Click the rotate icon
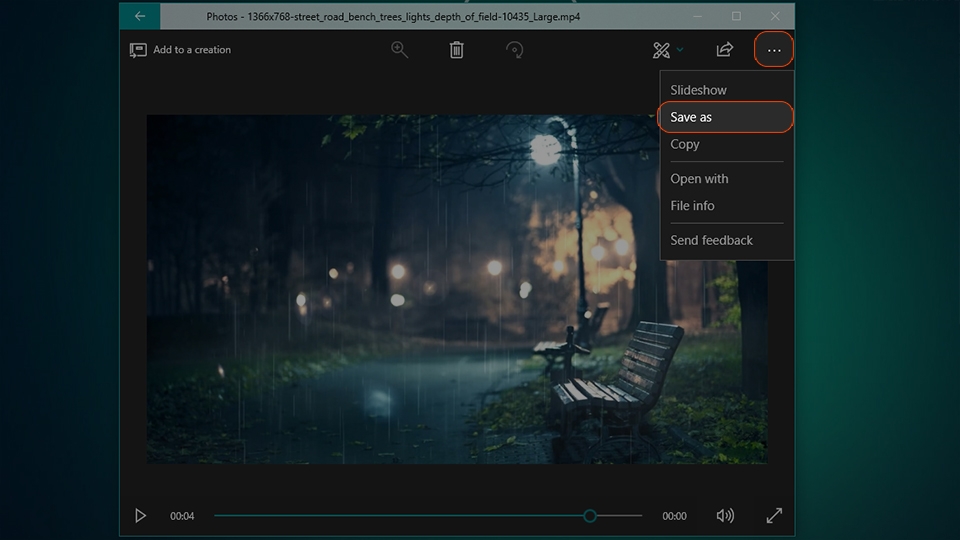960x540 pixels. 514,50
